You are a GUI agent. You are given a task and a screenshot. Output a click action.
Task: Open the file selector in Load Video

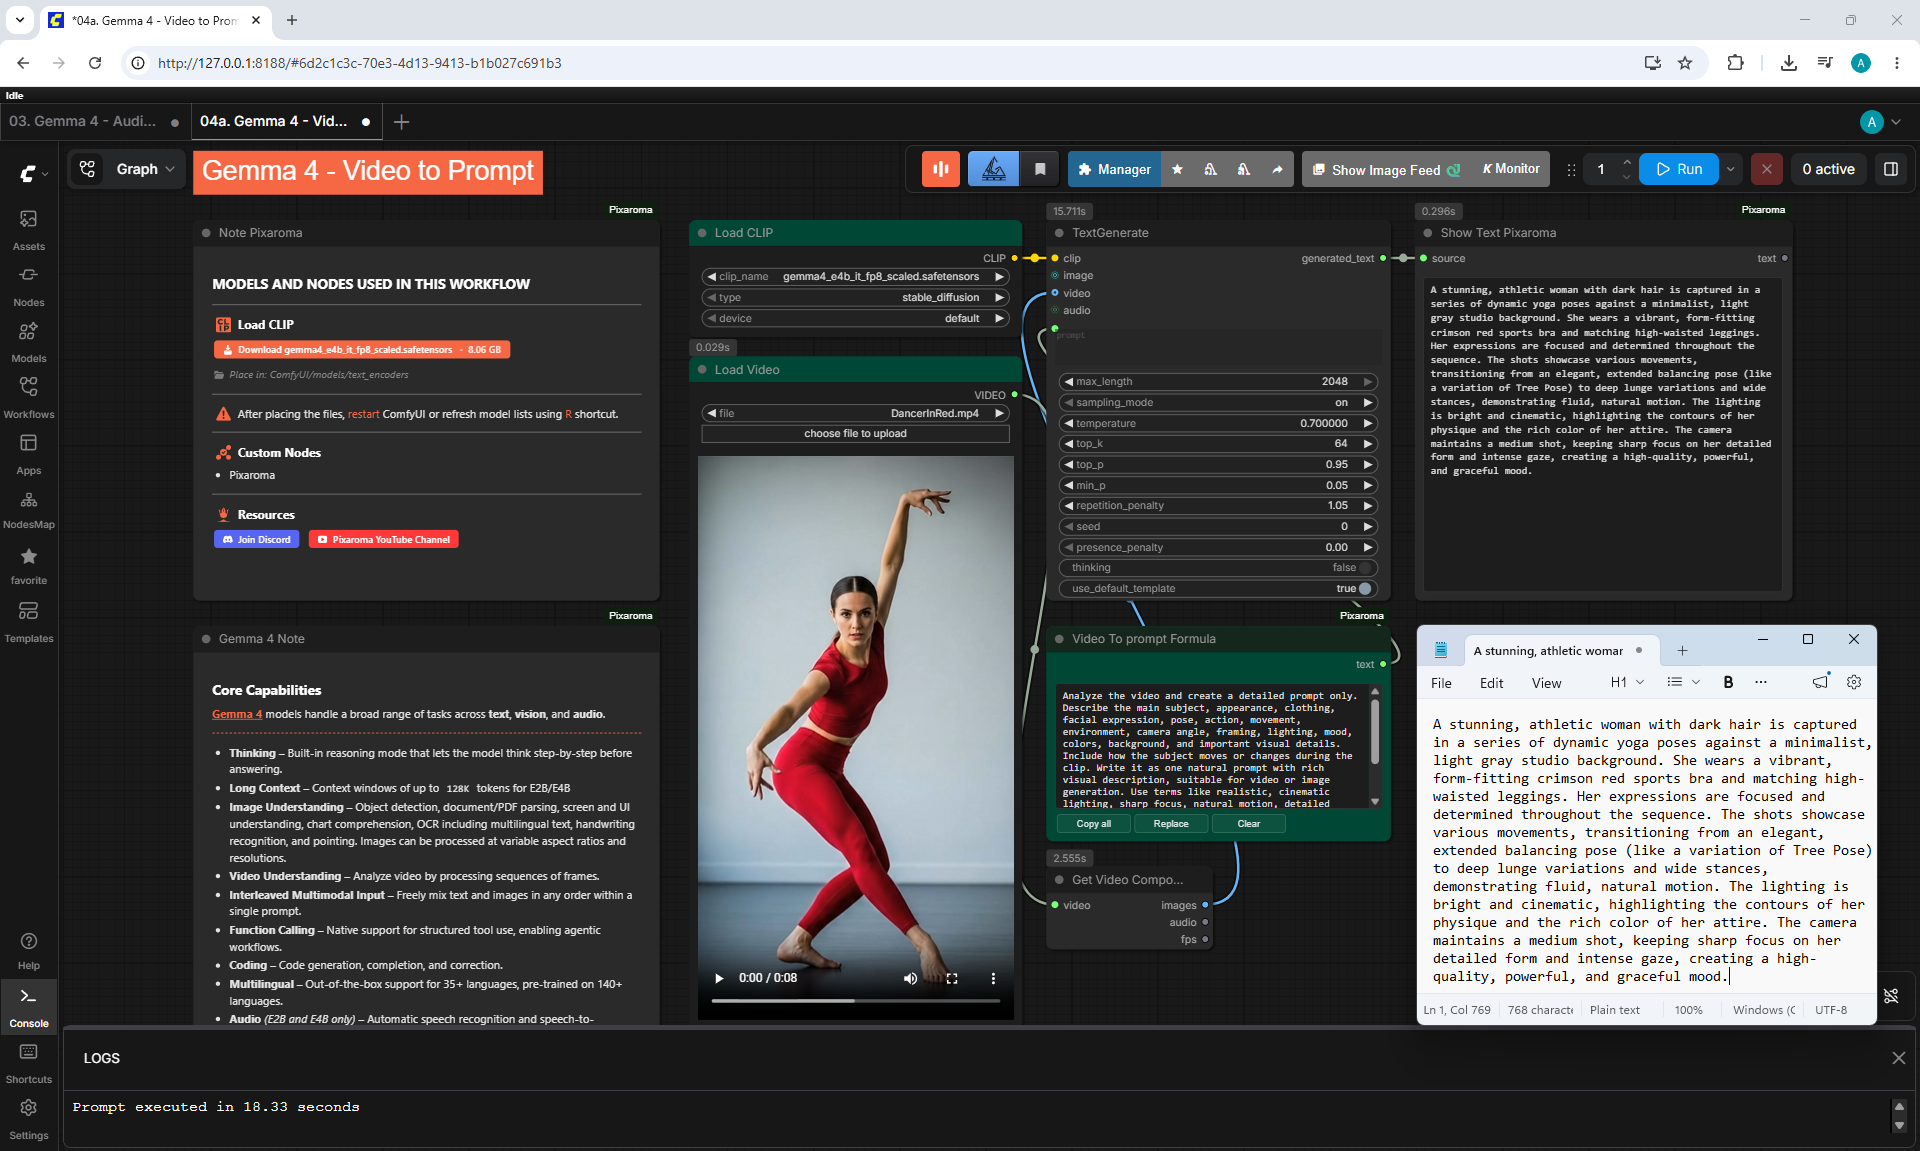[x=856, y=414]
